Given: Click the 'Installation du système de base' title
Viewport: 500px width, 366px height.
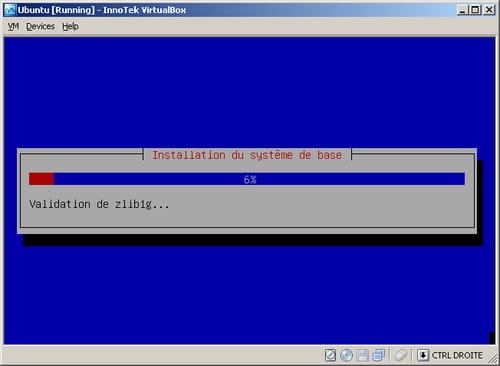Looking at the screenshot, I should click(247, 155).
